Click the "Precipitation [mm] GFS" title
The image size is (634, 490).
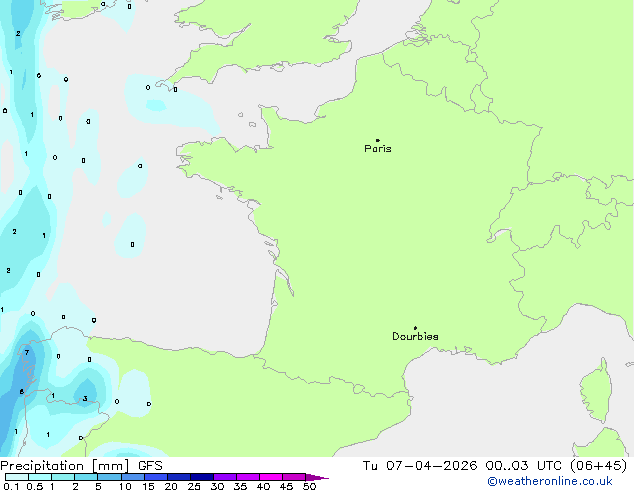(x=81, y=466)
